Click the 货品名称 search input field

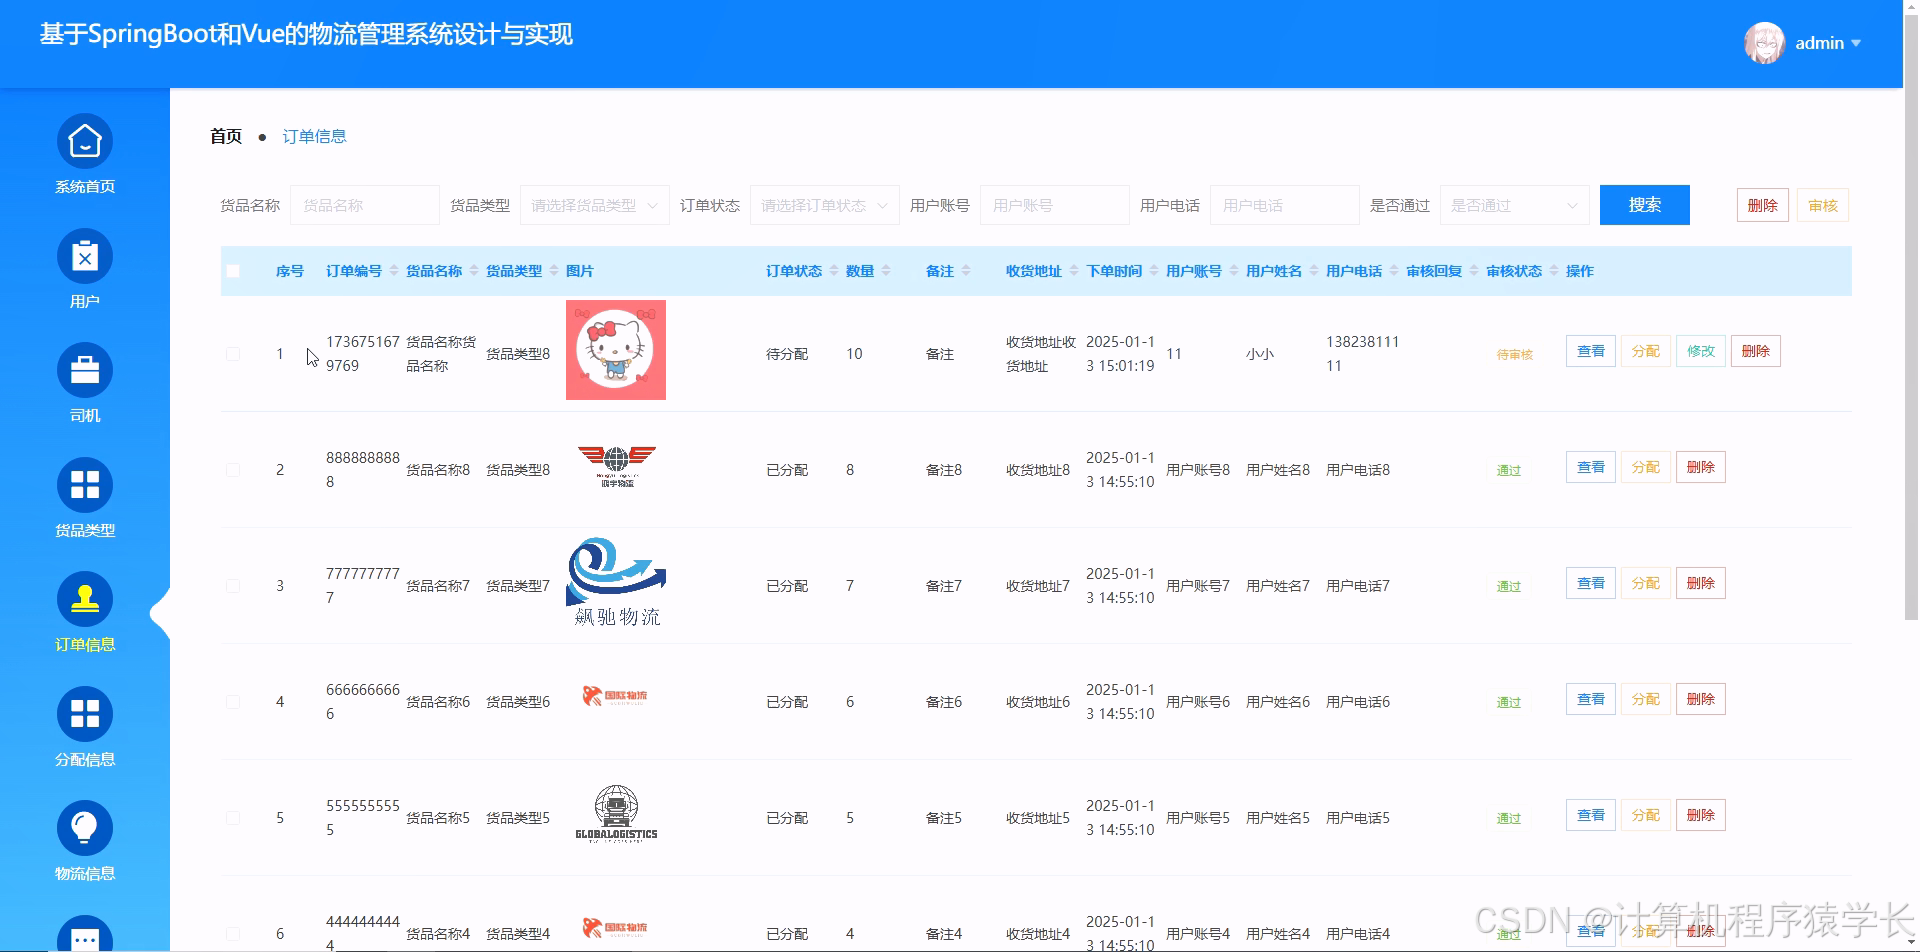point(364,205)
